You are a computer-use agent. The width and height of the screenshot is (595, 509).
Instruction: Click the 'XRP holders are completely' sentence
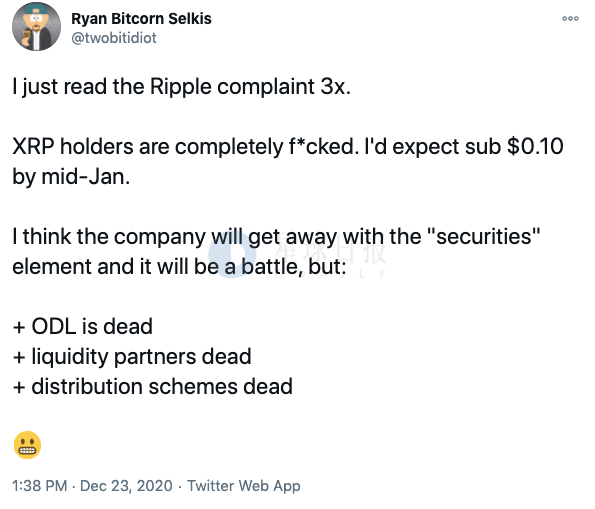coord(148,147)
